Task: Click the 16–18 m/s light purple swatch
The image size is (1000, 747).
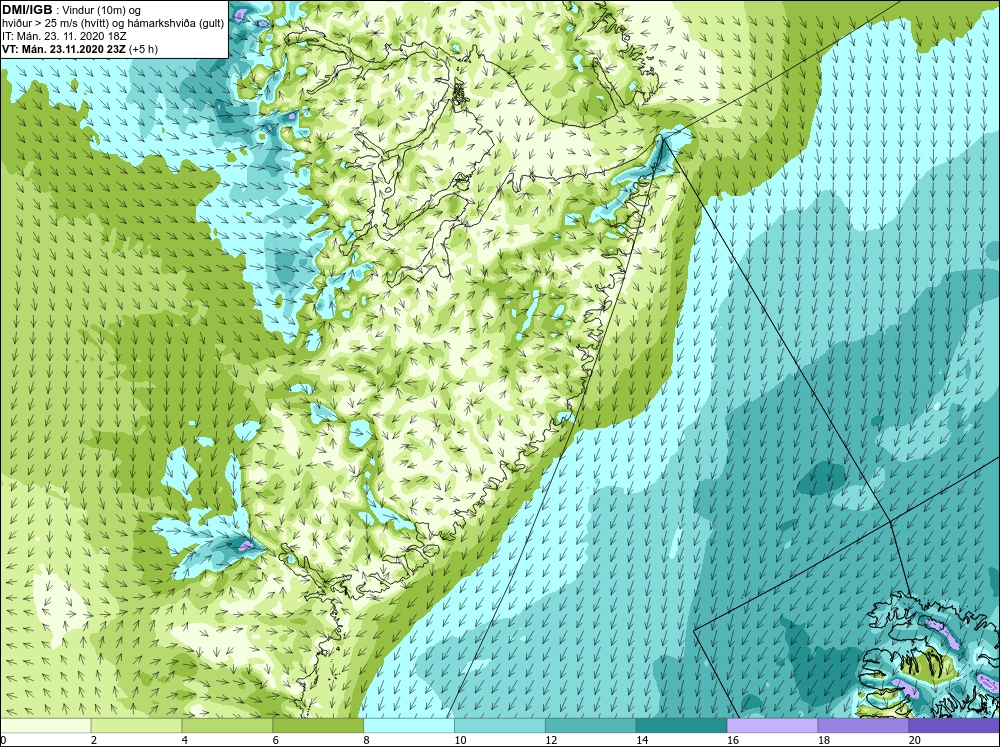Action: [772, 725]
